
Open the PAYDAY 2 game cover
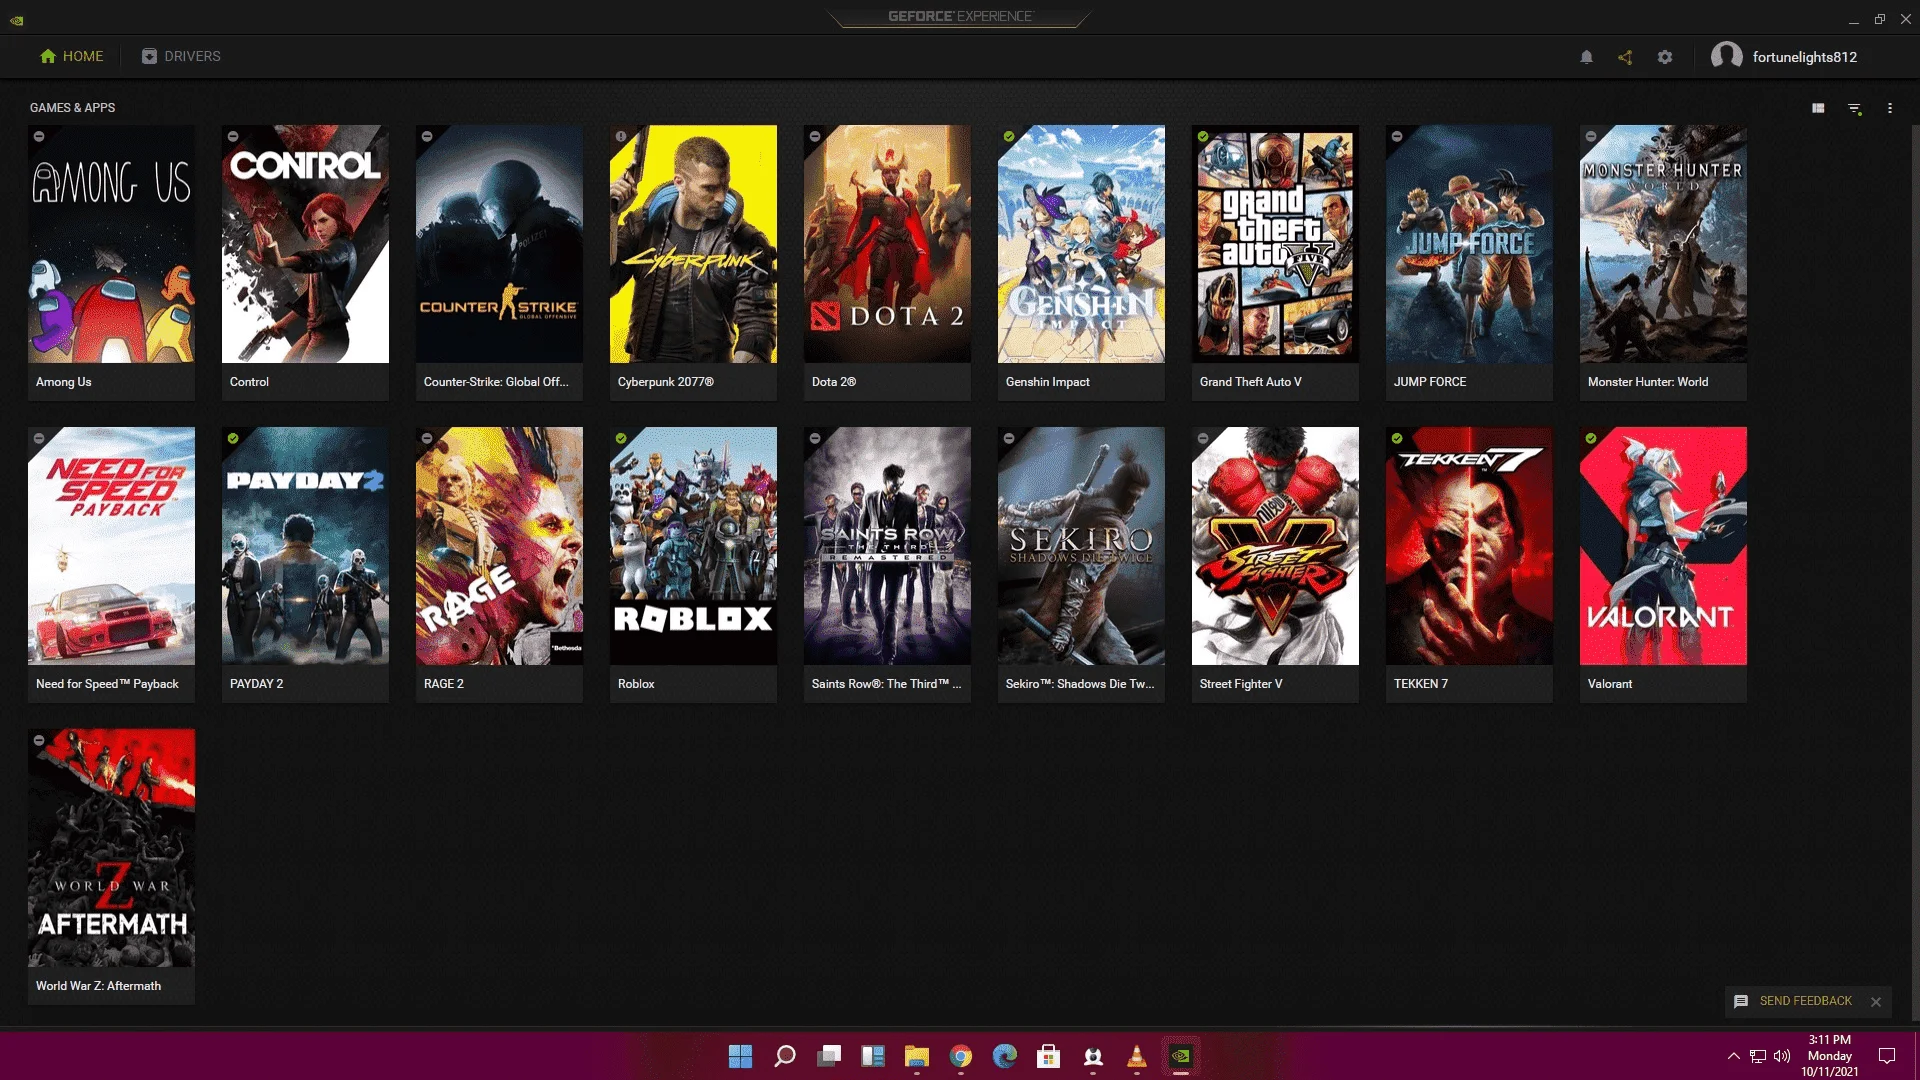click(x=305, y=546)
